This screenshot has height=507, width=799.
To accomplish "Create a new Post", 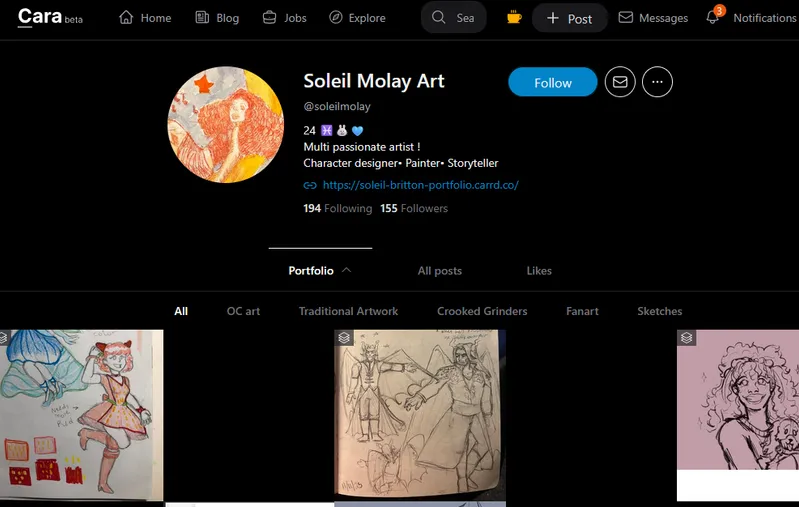I will (569, 18).
